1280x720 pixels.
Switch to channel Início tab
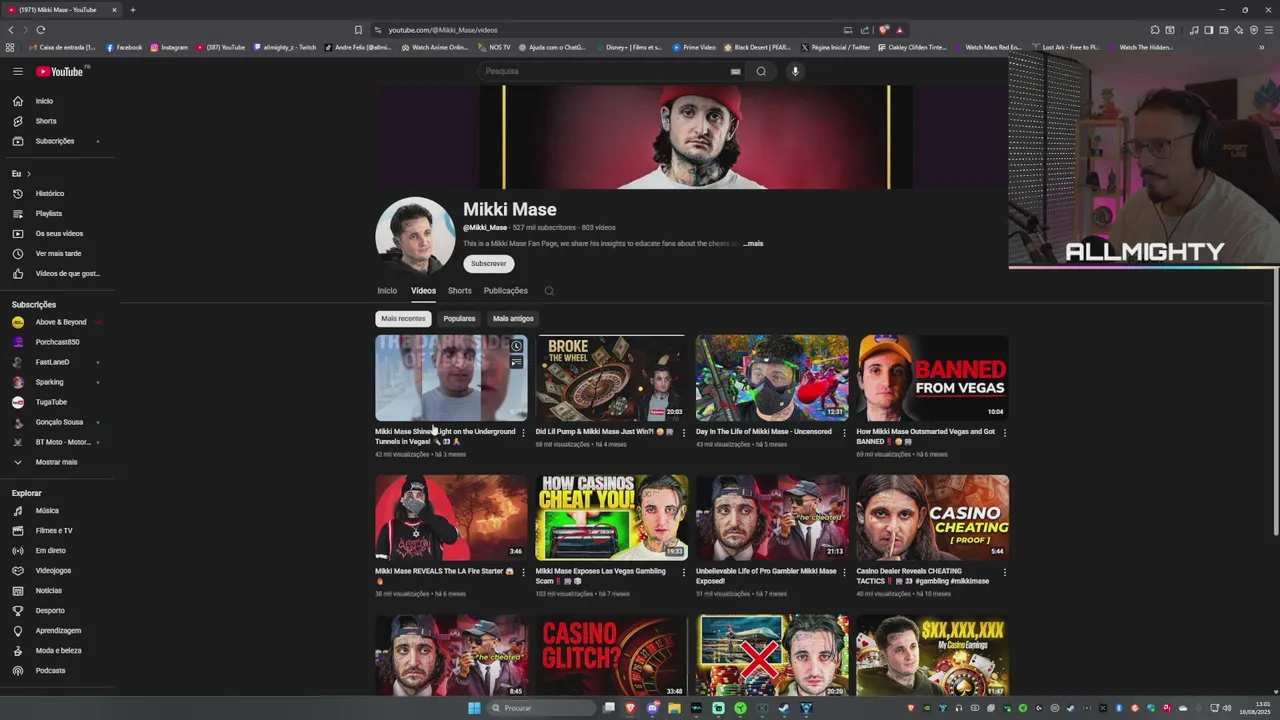387,291
